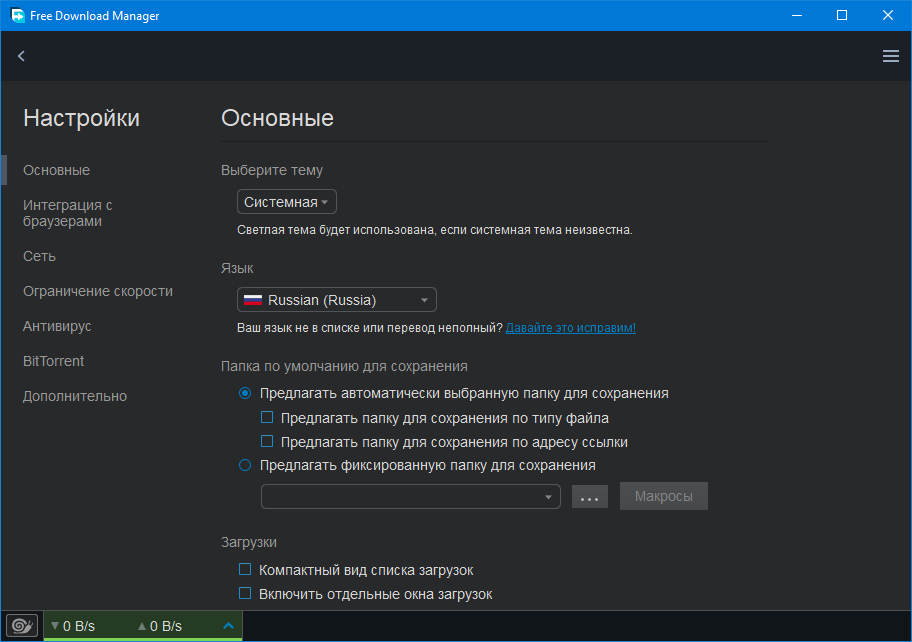Open the Антивирус settings section
Screen dimensions: 912x642
tap(57, 326)
